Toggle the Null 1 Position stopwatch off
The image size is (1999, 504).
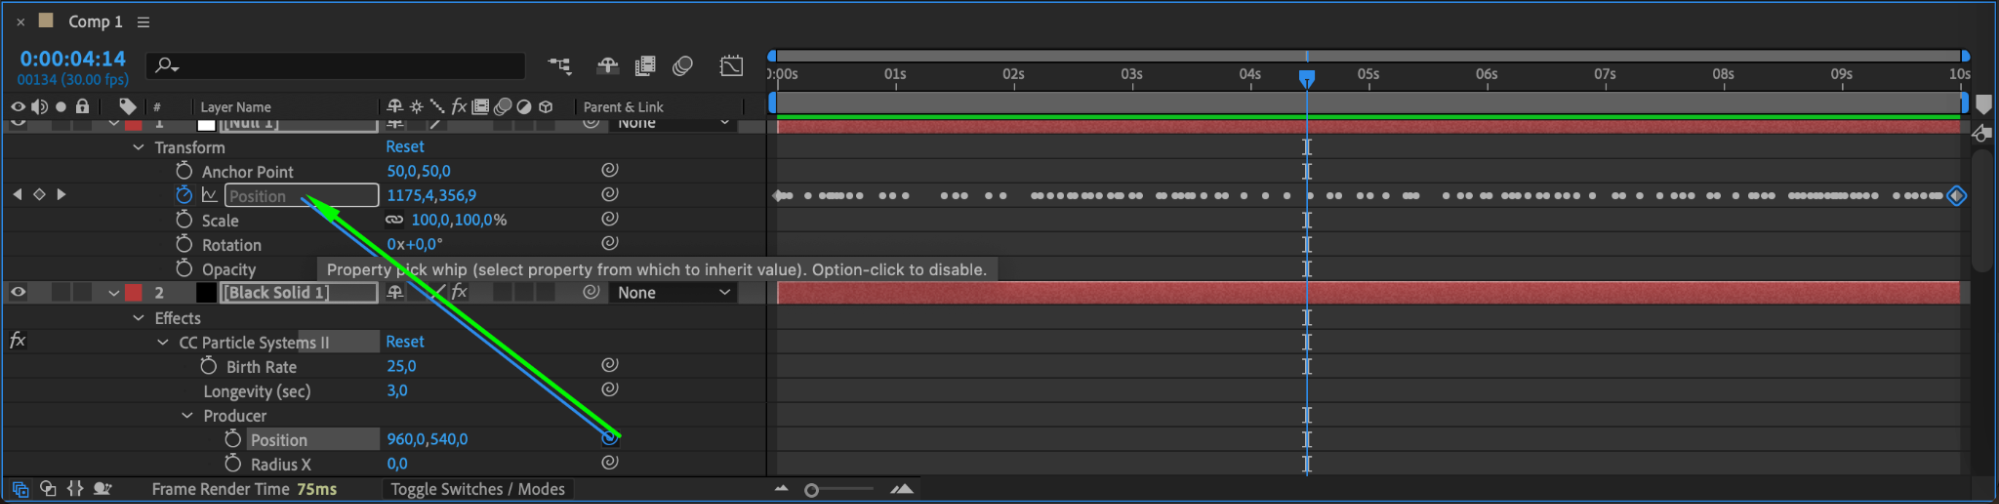coord(184,195)
